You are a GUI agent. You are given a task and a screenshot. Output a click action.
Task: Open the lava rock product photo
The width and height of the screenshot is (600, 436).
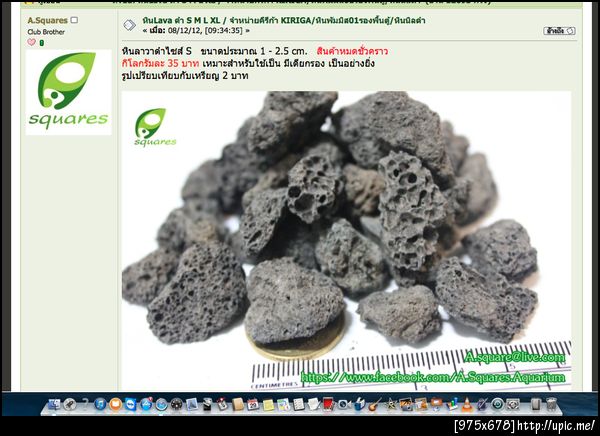point(346,240)
